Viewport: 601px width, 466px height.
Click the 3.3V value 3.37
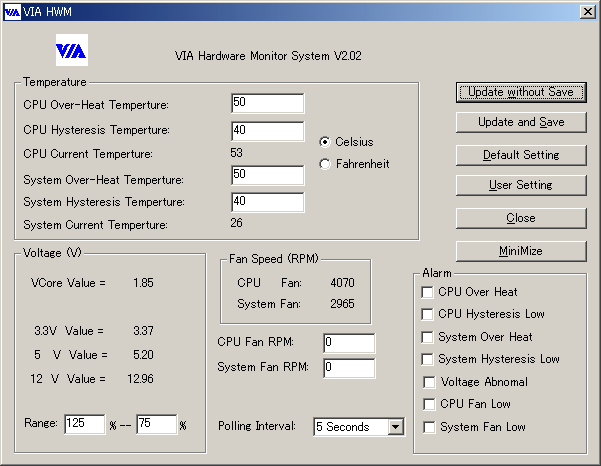coord(143,331)
